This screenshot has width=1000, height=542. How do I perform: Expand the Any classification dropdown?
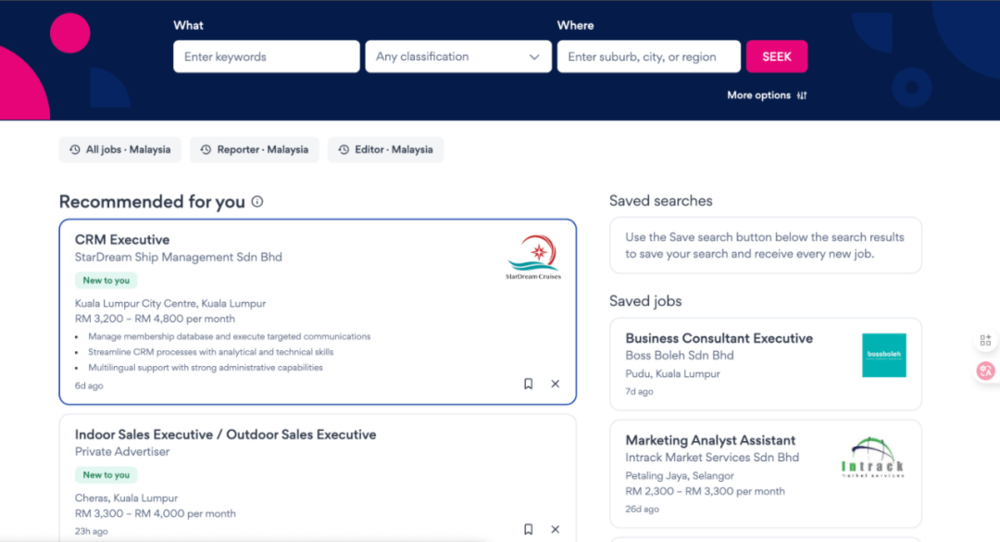(458, 57)
